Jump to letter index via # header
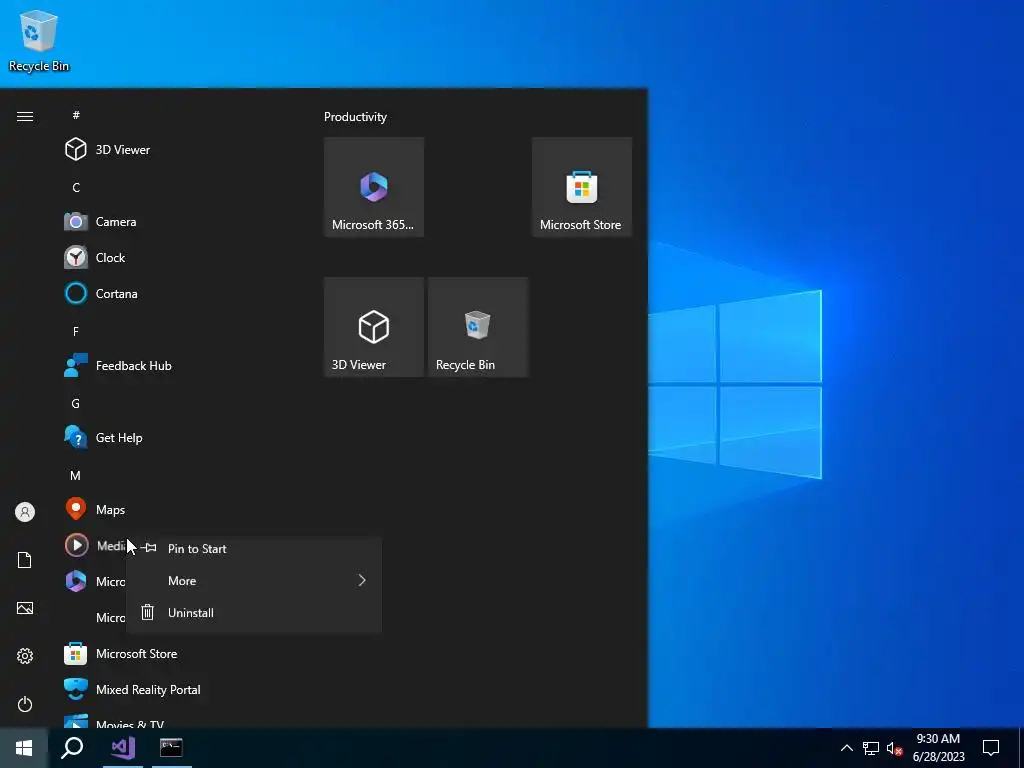Screen dimensions: 1024x768 point(76,115)
